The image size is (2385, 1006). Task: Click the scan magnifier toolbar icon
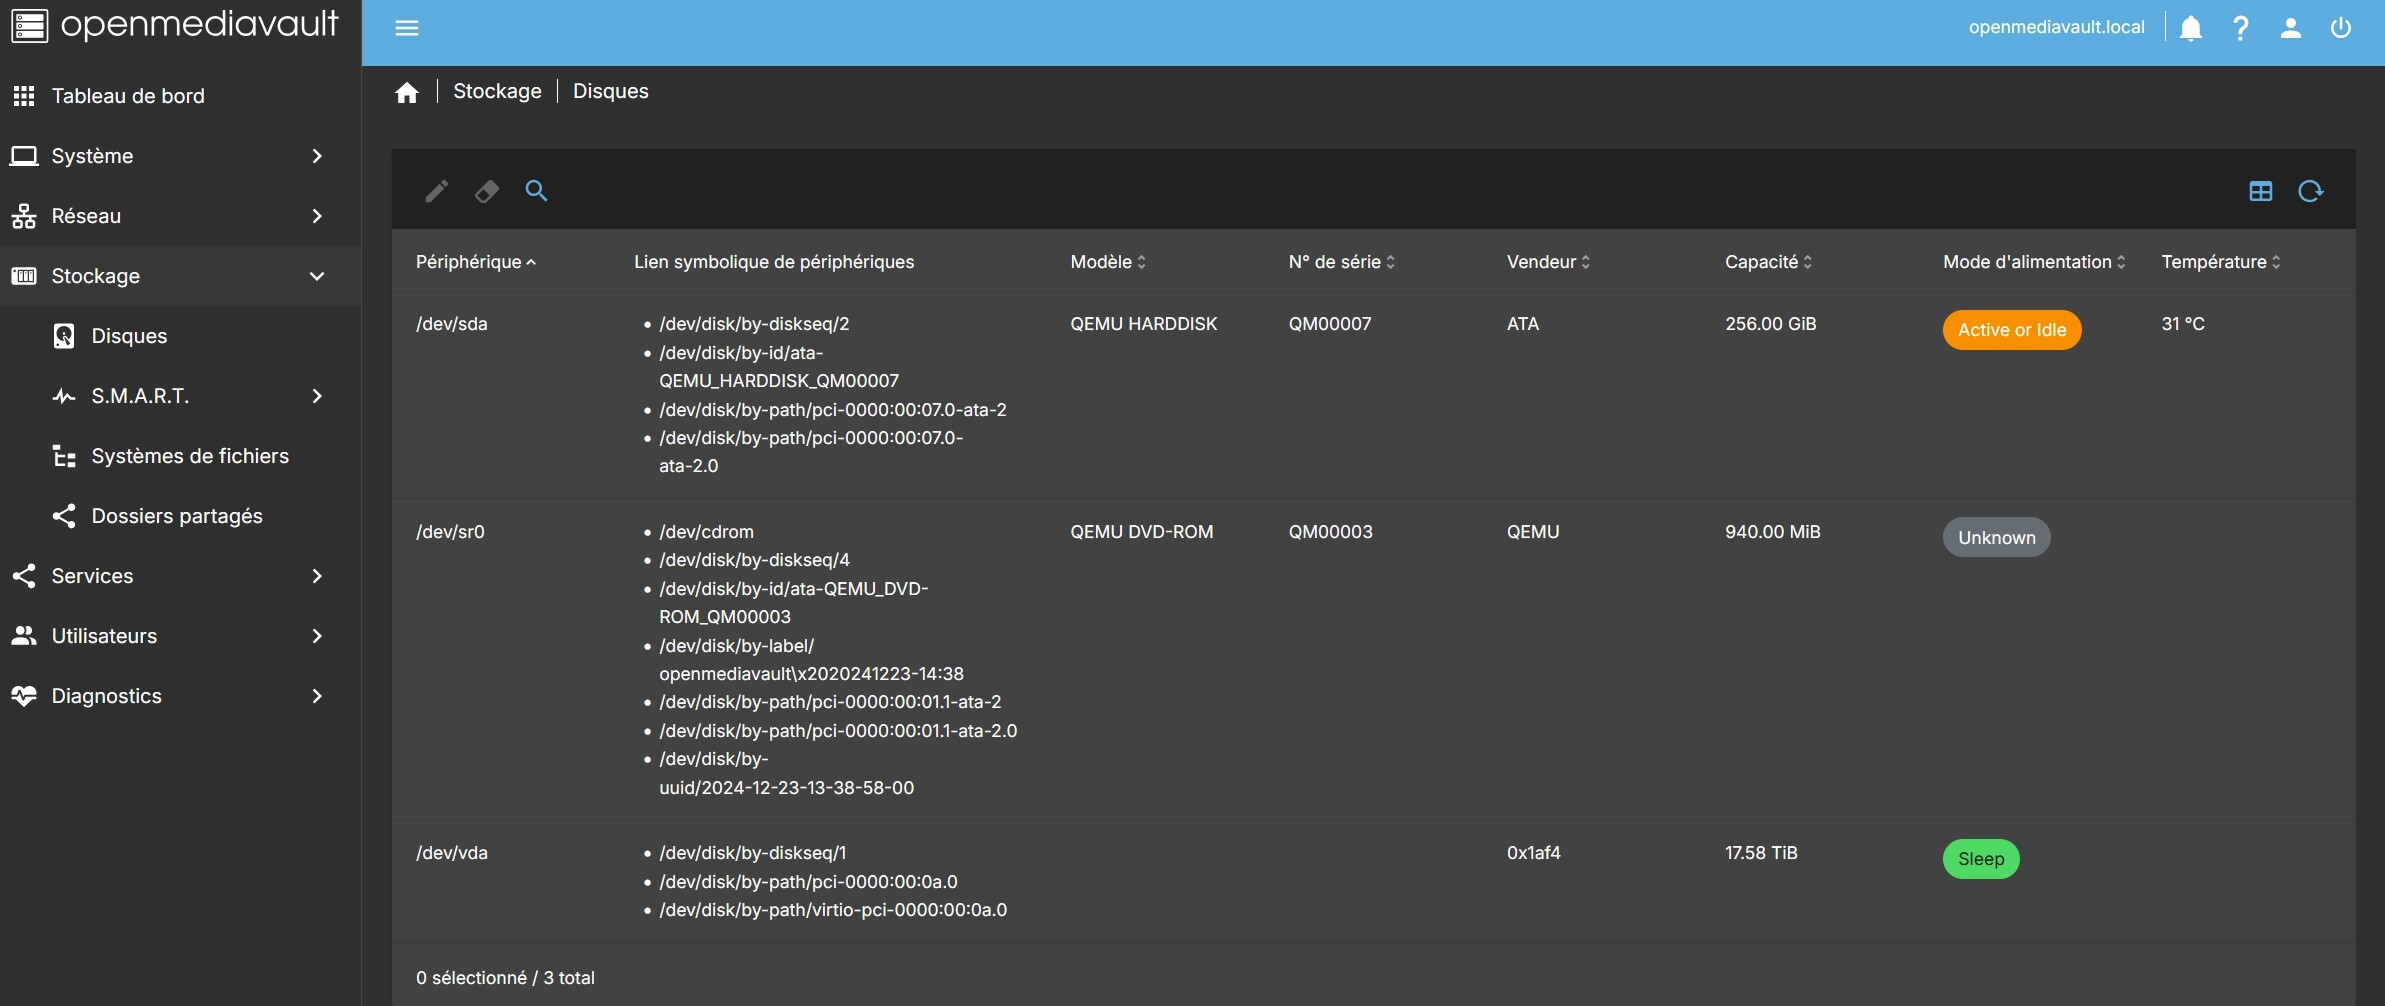pos(537,190)
